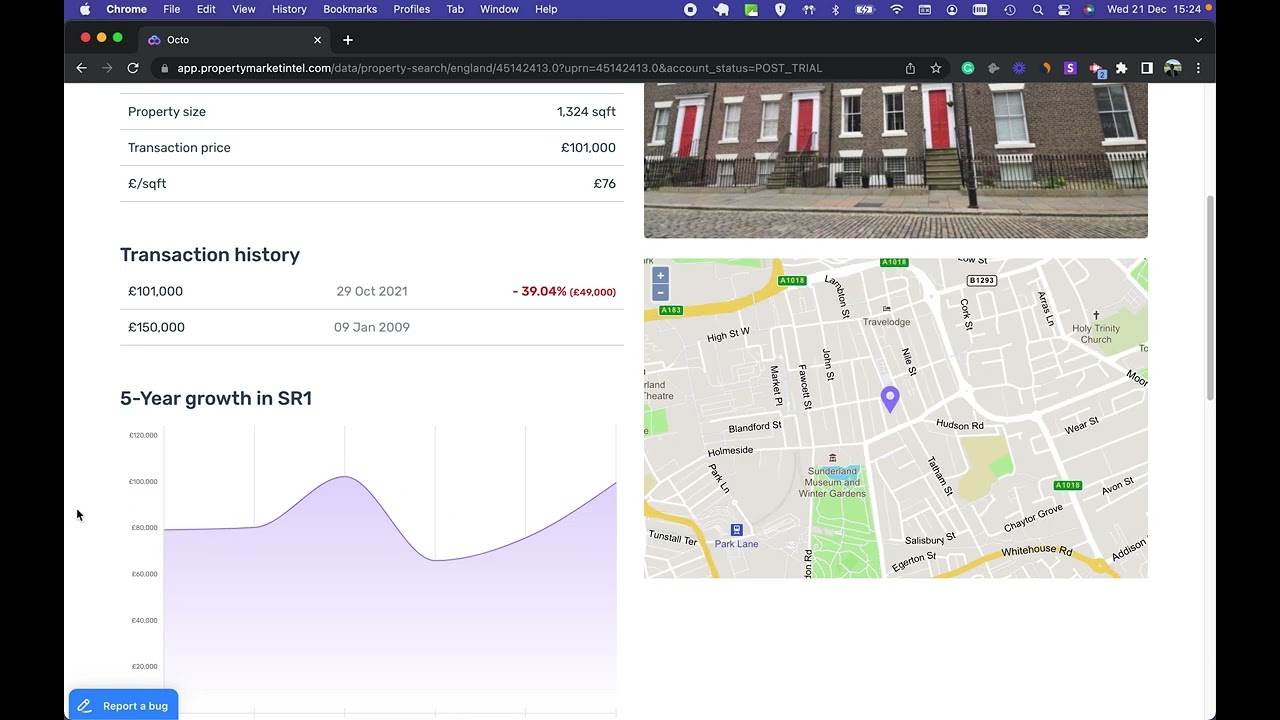1280x720 pixels.
Task: Select the Octo browser tab
Action: [x=235, y=40]
